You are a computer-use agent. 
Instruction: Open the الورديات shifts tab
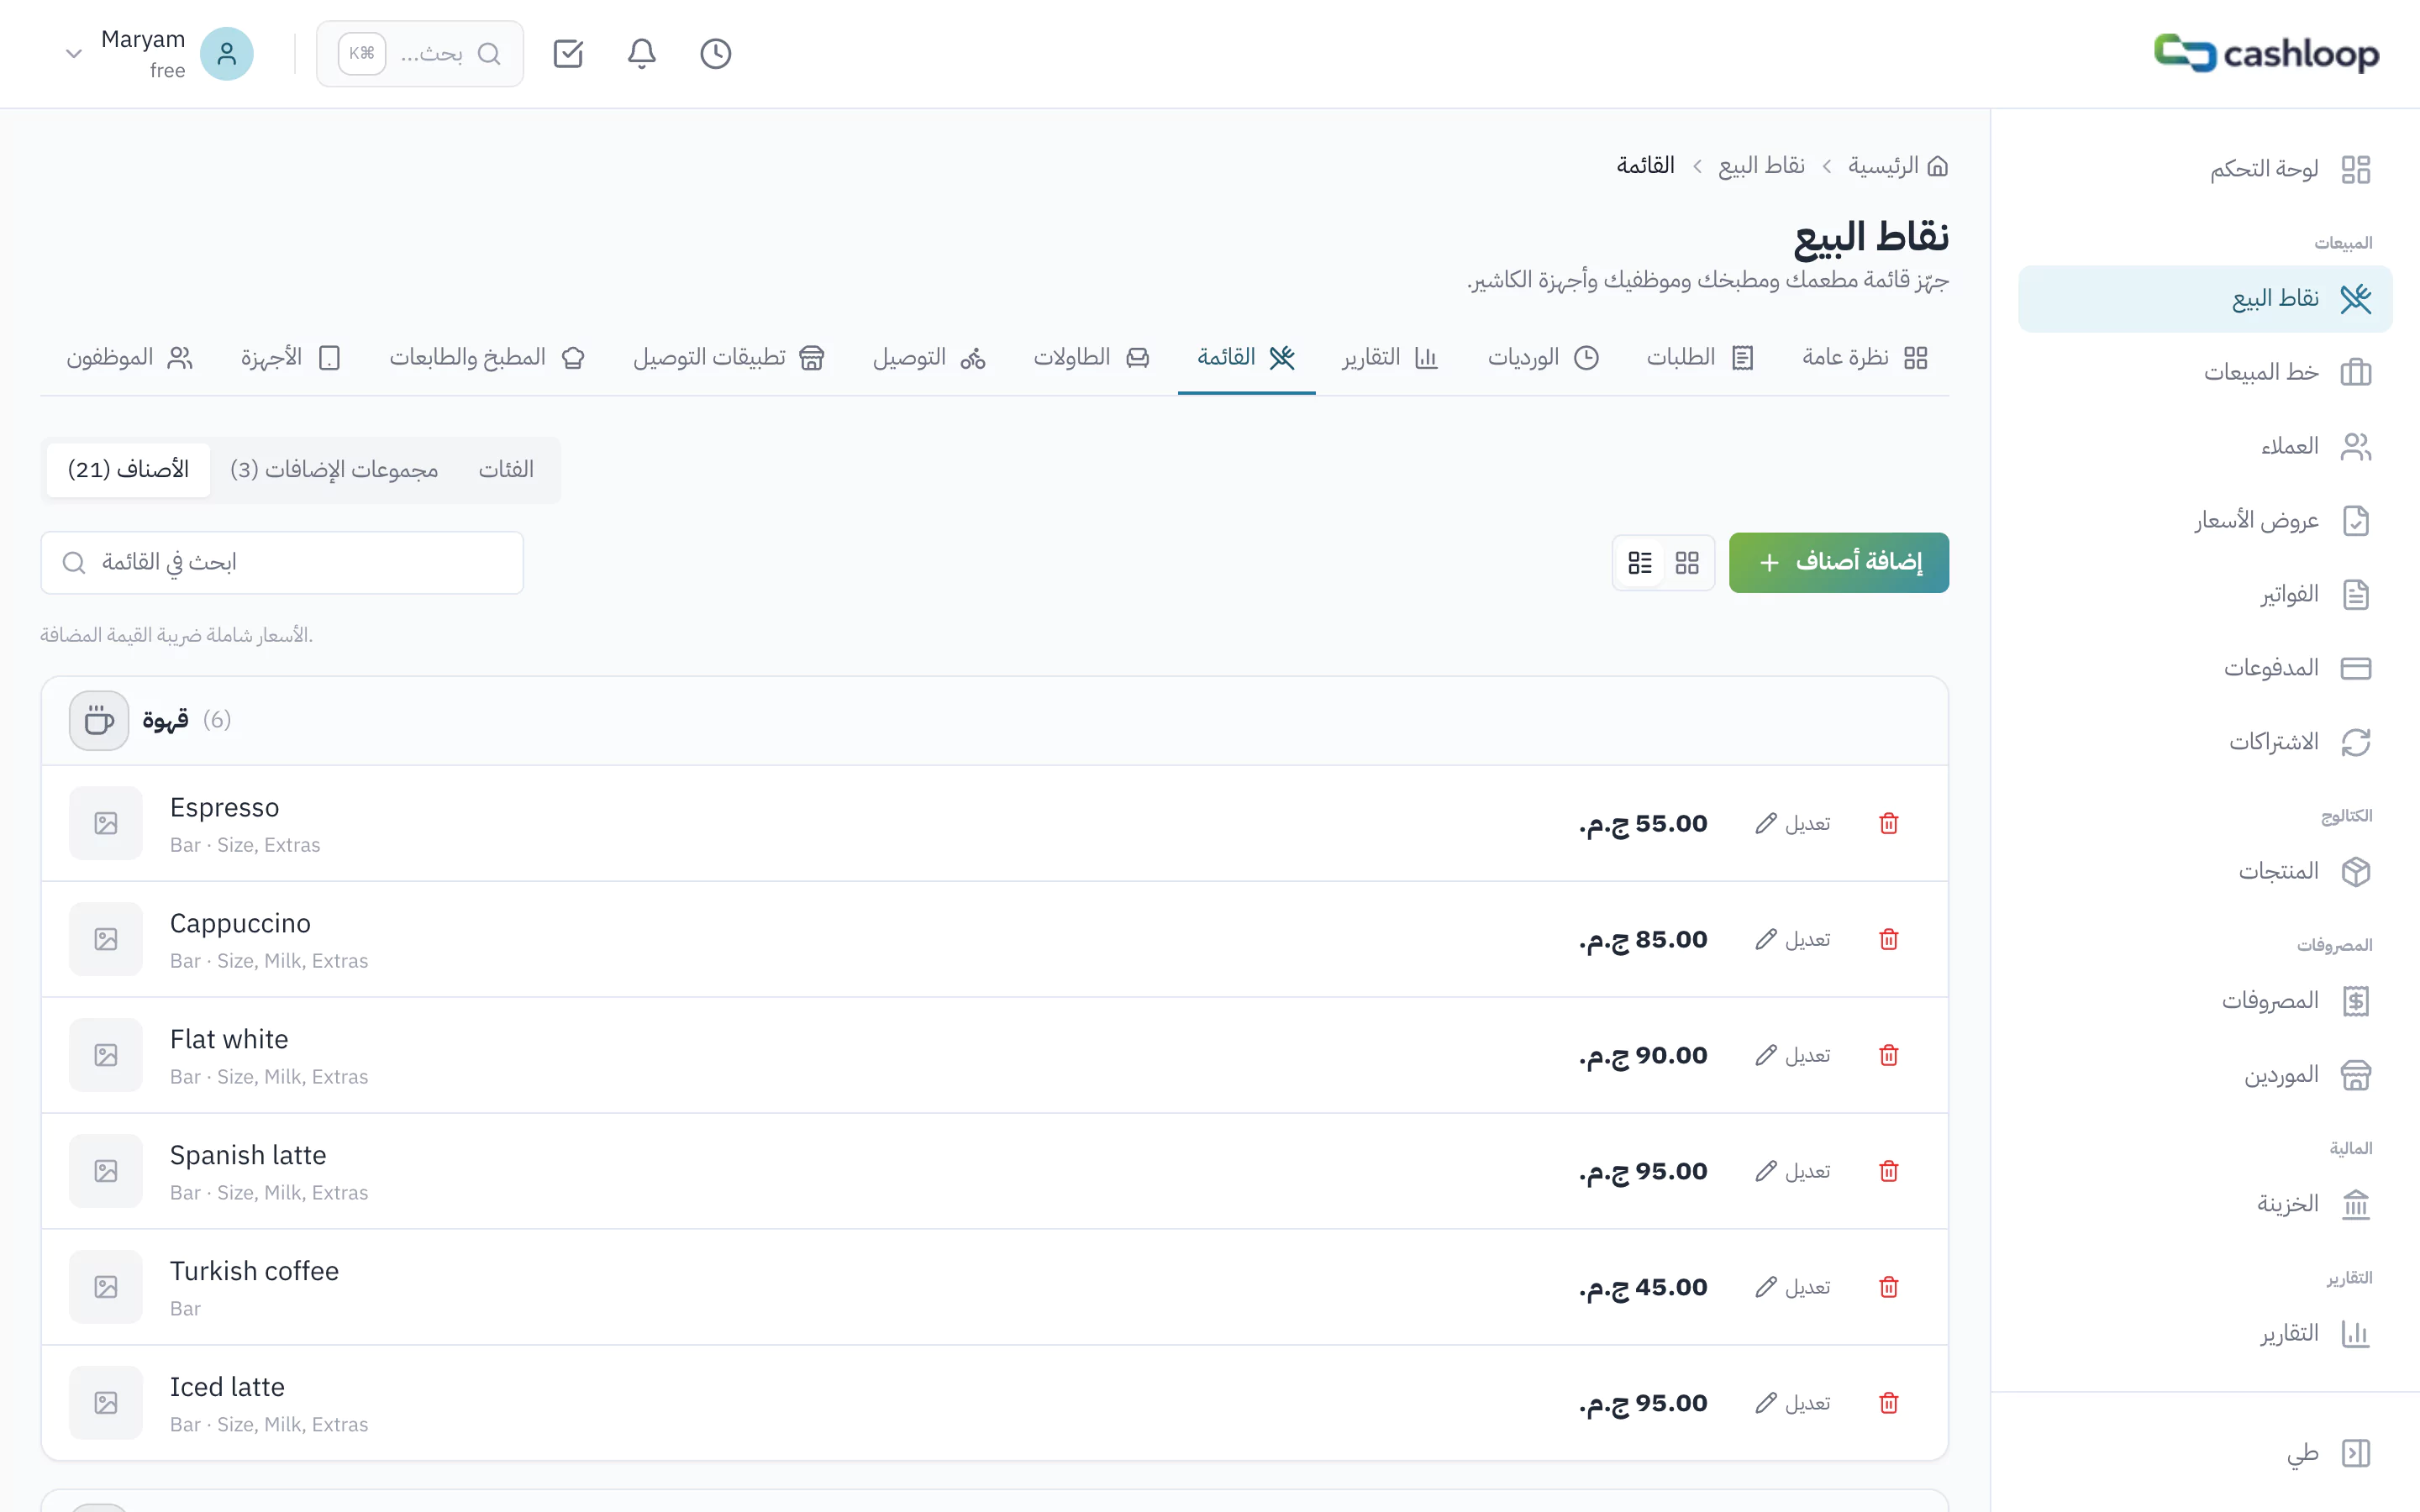pyautogui.click(x=1543, y=358)
